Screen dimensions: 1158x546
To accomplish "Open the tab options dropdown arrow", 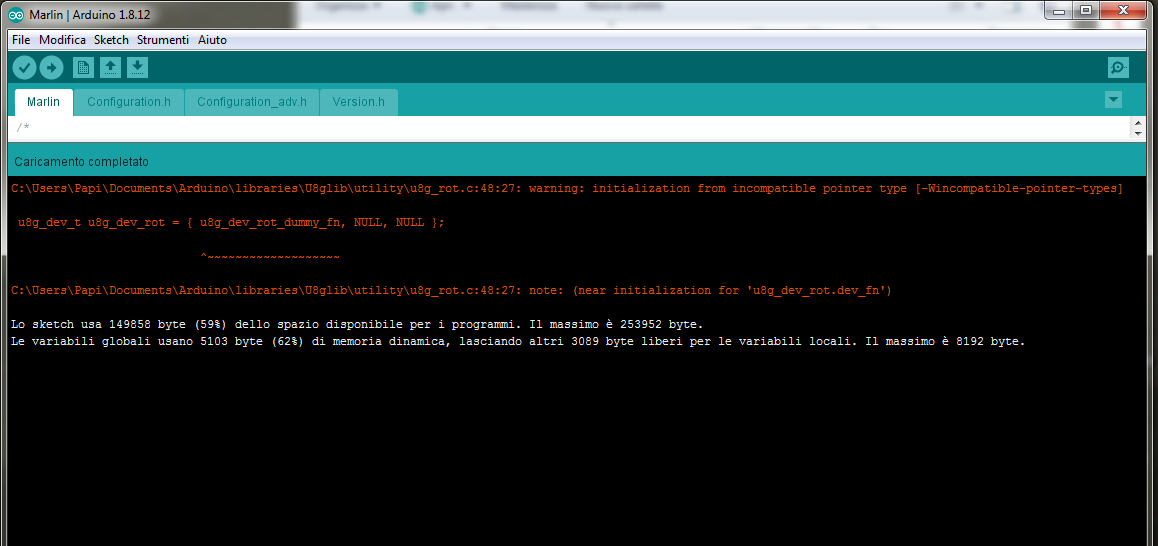I will click(1113, 100).
